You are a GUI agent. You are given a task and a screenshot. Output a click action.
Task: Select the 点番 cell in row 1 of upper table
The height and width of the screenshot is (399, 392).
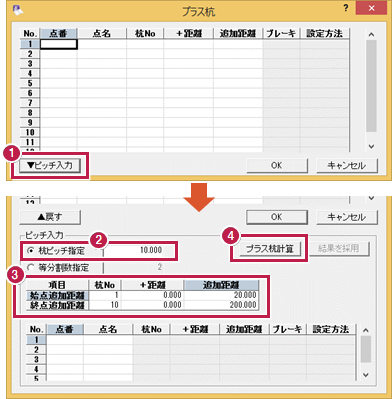59,44
